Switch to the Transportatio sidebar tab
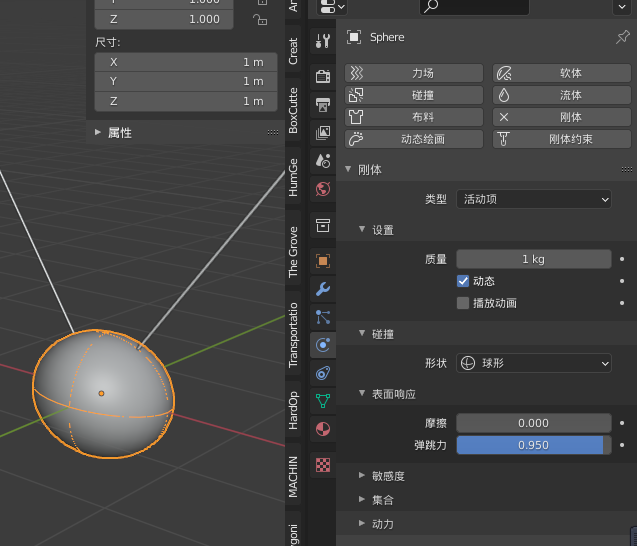The width and height of the screenshot is (637, 546). [293, 335]
